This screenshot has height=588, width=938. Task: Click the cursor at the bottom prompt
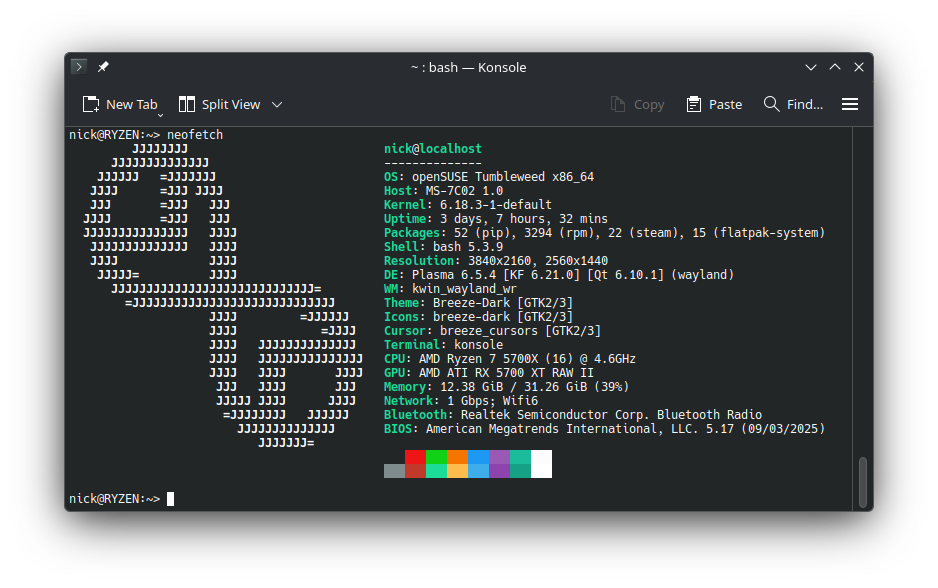pos(170,499)
